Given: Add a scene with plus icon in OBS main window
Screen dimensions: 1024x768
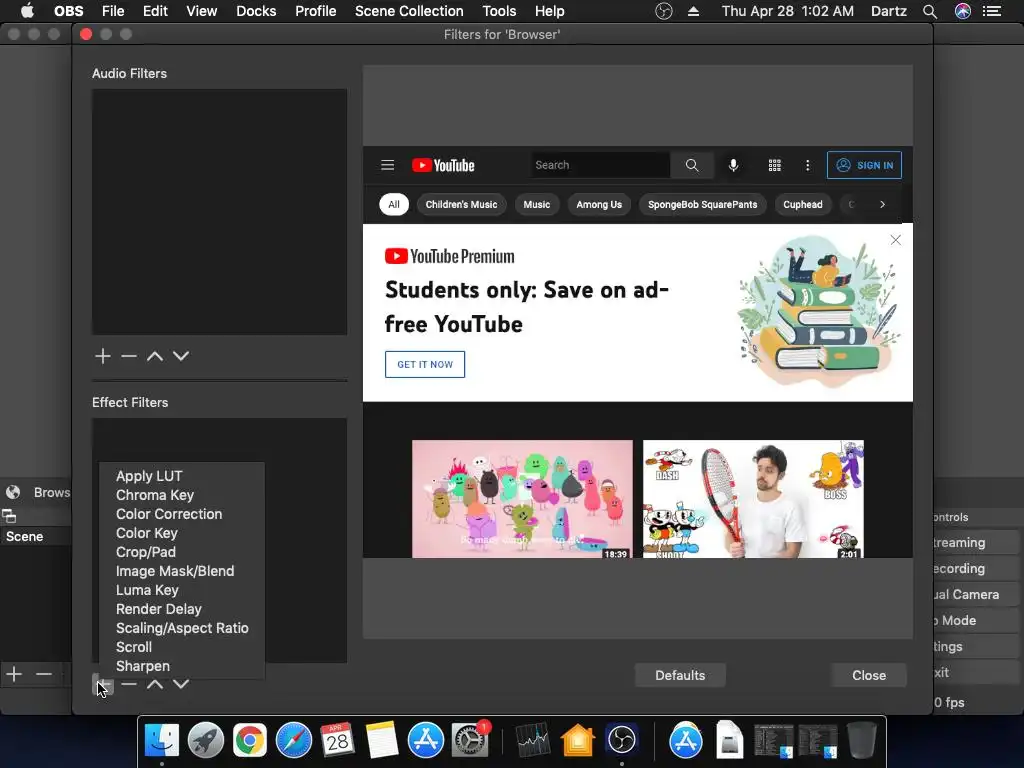Looking at the screenshot, I should [x=14, y=674].
